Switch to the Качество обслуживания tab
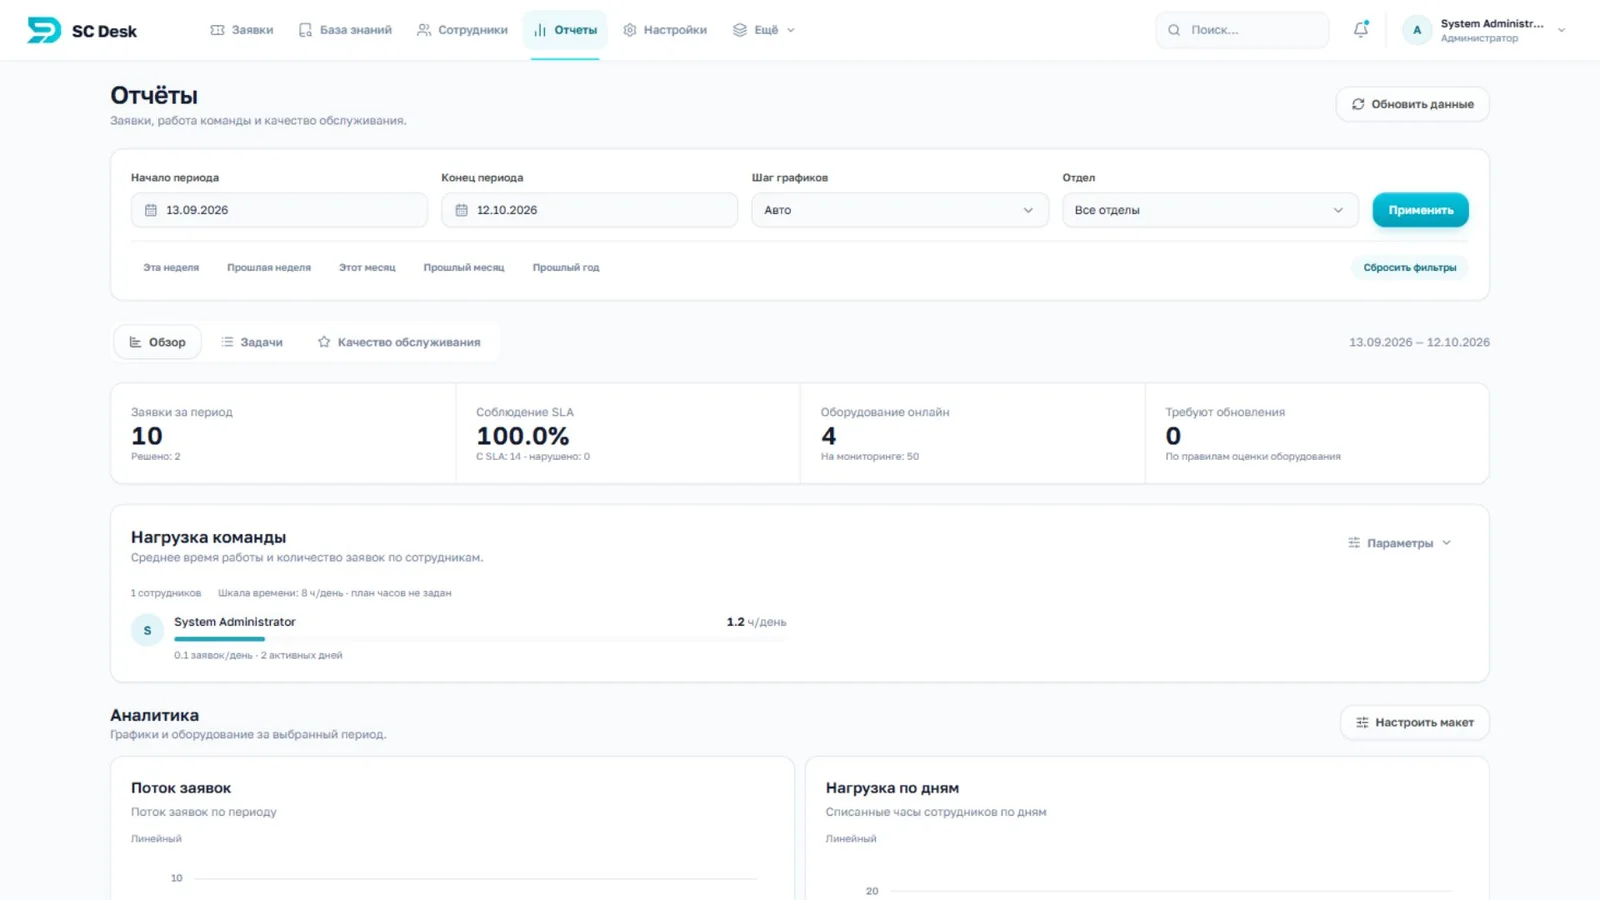1600x900 pixels. [x=399, y=342]
